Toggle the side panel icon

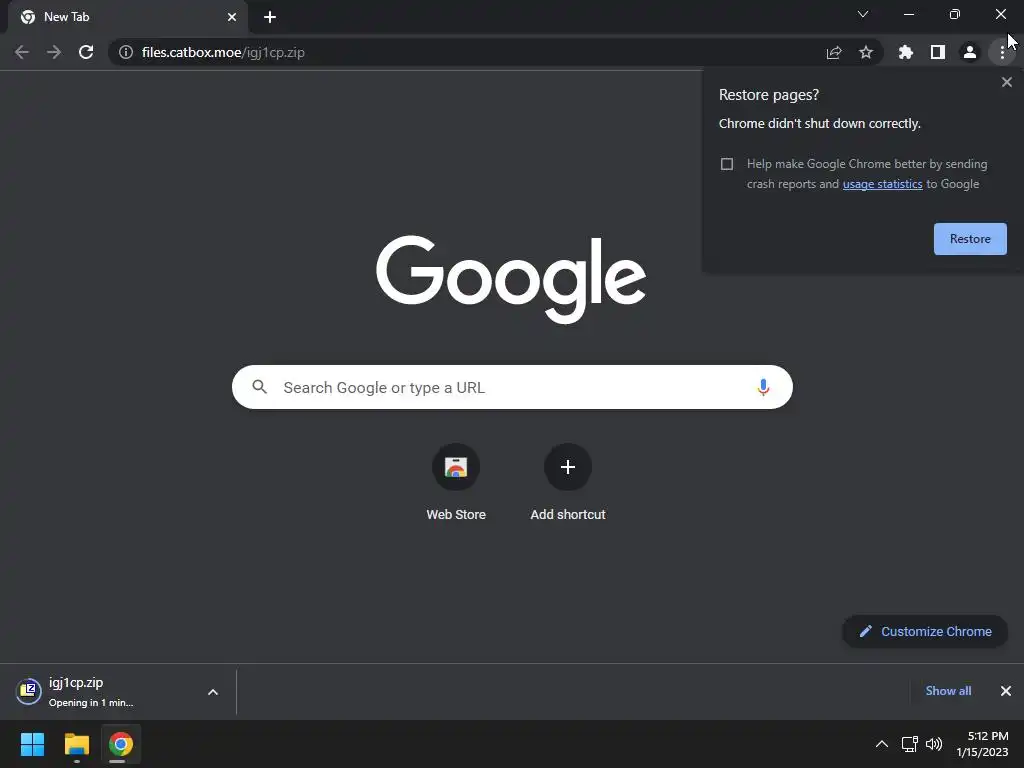pos(938,52)
